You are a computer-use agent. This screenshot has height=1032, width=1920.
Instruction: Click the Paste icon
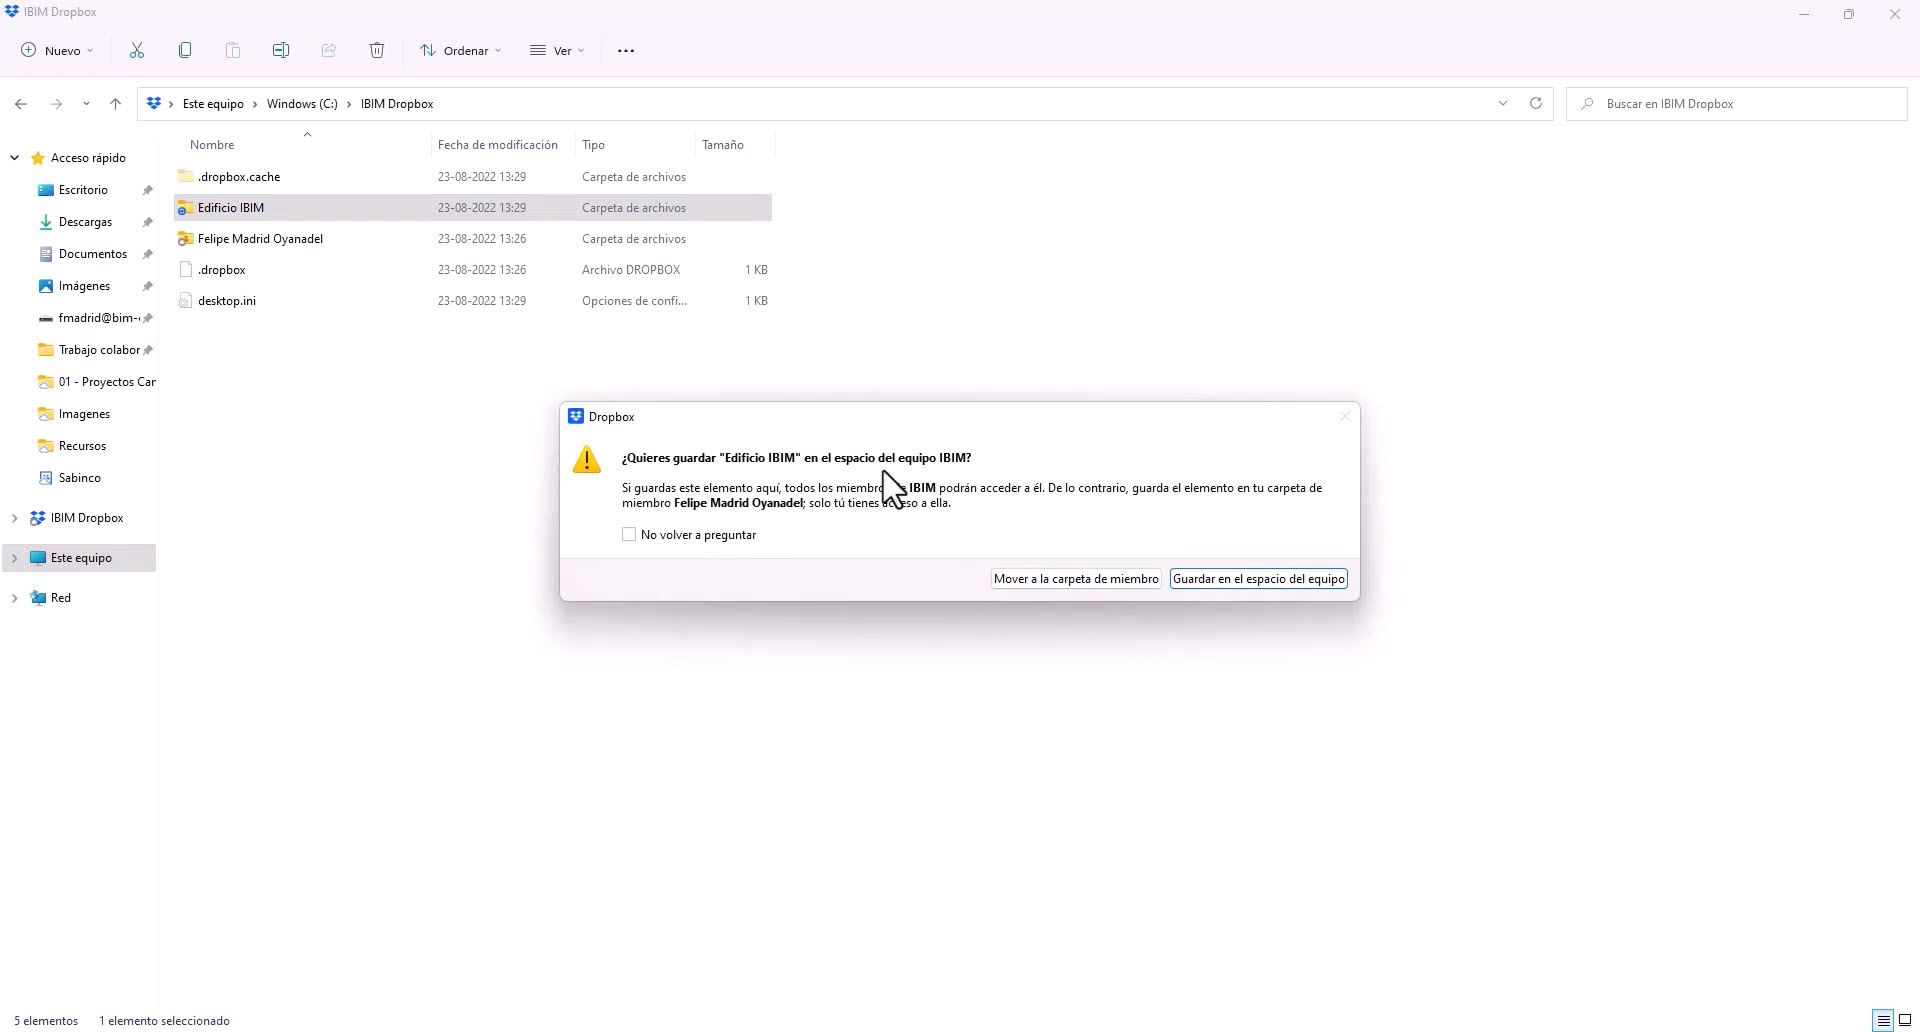click(x=233, y=50)
